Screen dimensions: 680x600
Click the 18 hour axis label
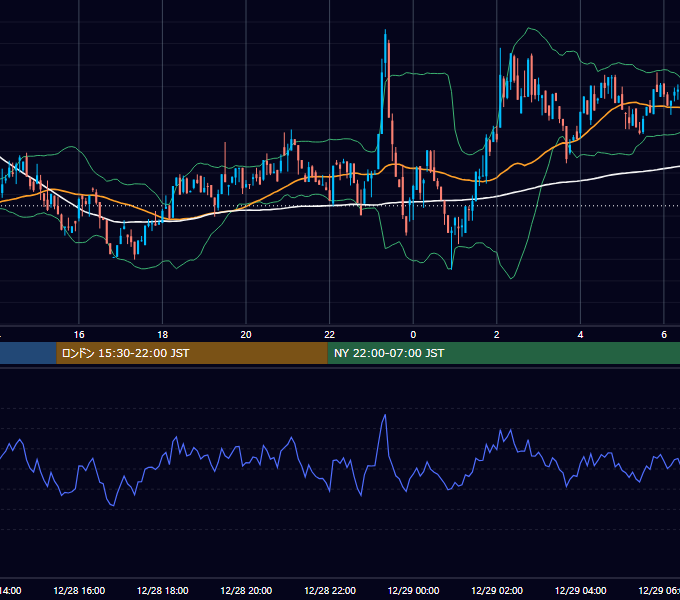coord(163,335)
